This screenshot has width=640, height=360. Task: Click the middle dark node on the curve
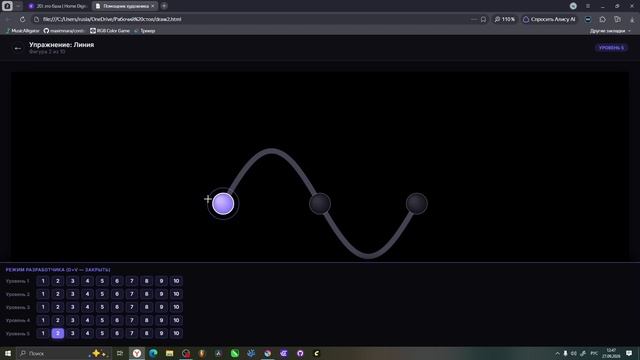(320, 204)
